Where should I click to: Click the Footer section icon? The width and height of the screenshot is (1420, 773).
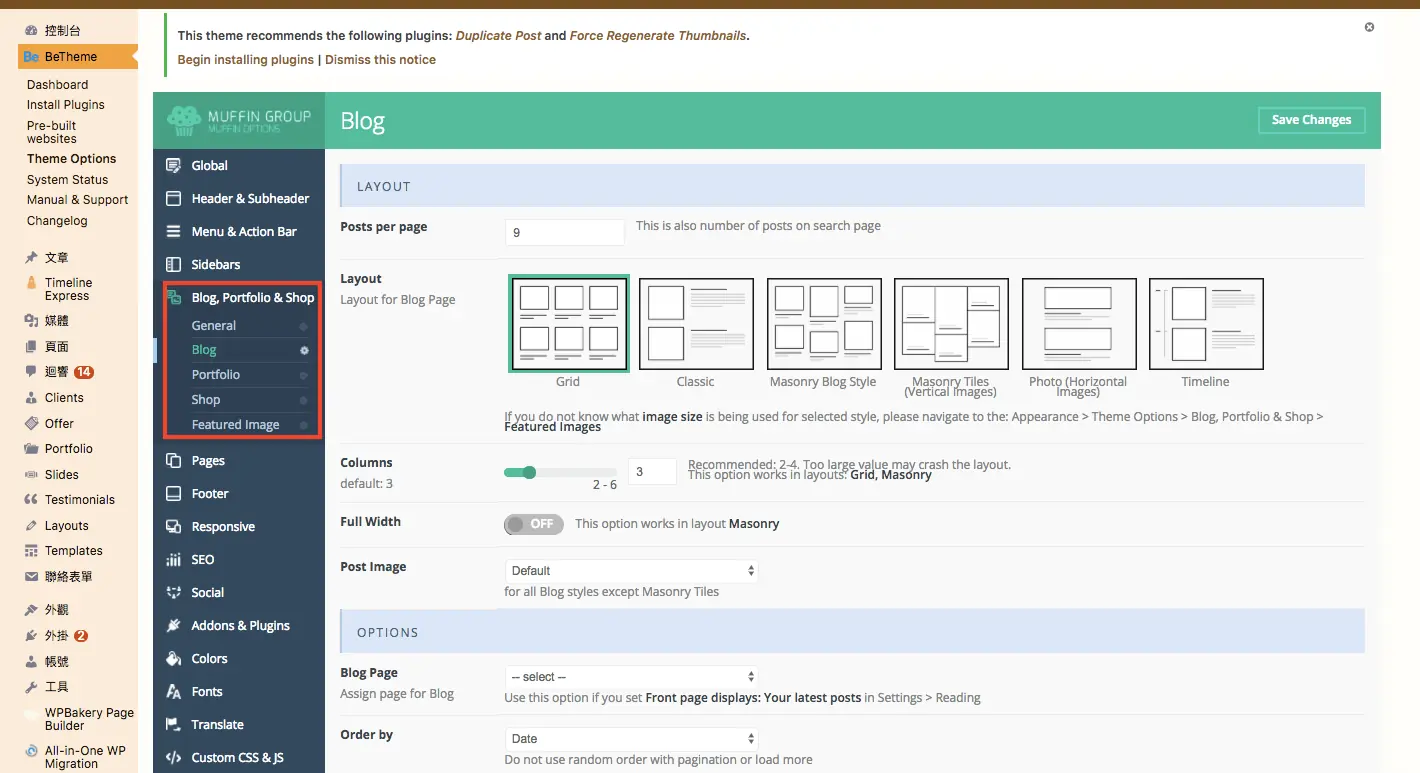173,494
